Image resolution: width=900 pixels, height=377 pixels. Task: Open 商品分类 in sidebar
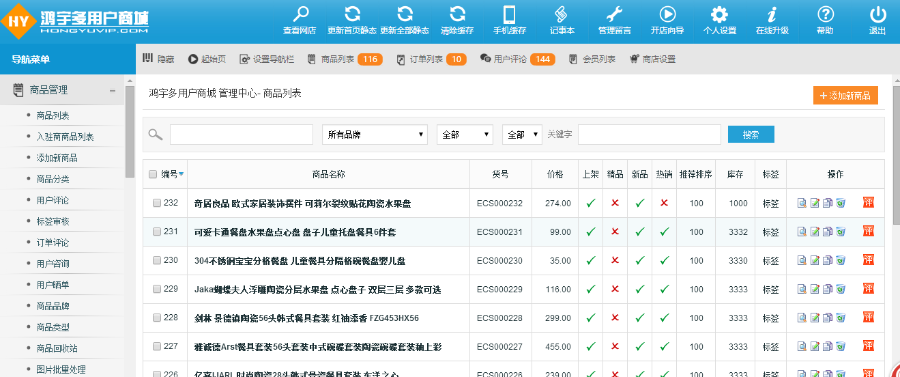(53, 179)
